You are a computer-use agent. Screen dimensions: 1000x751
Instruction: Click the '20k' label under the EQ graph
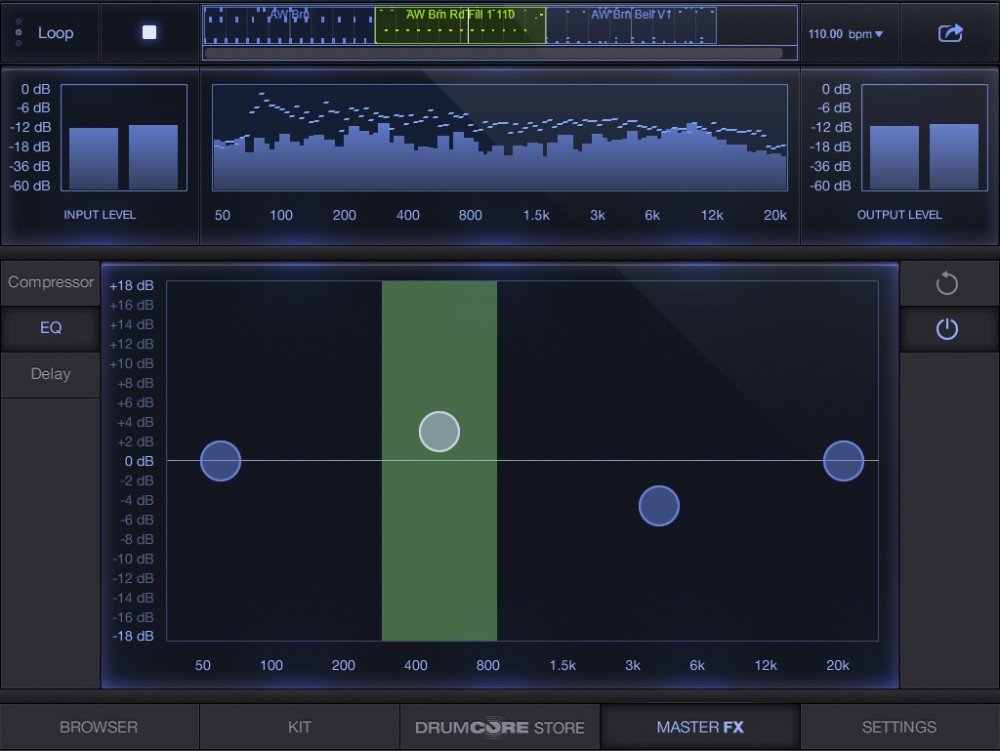[x=837, y=665]
